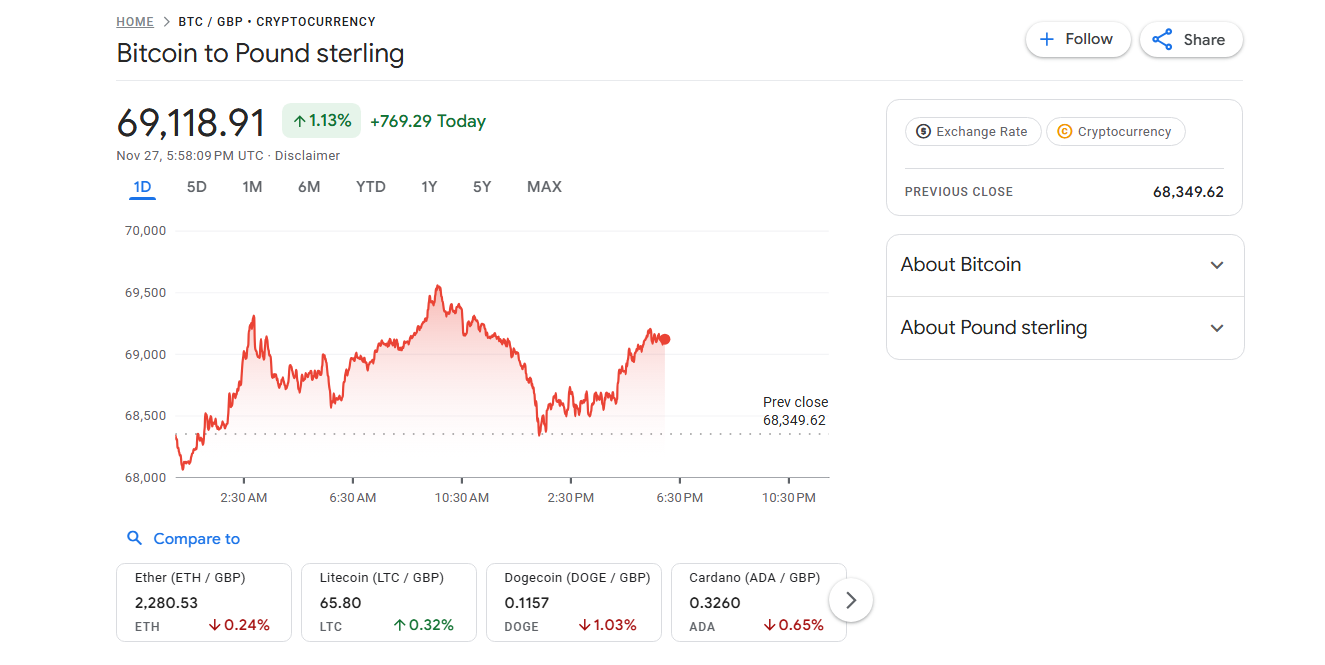1325x665 pixels.
Task: Switch to the MAX chart tab
Action: 544,187
